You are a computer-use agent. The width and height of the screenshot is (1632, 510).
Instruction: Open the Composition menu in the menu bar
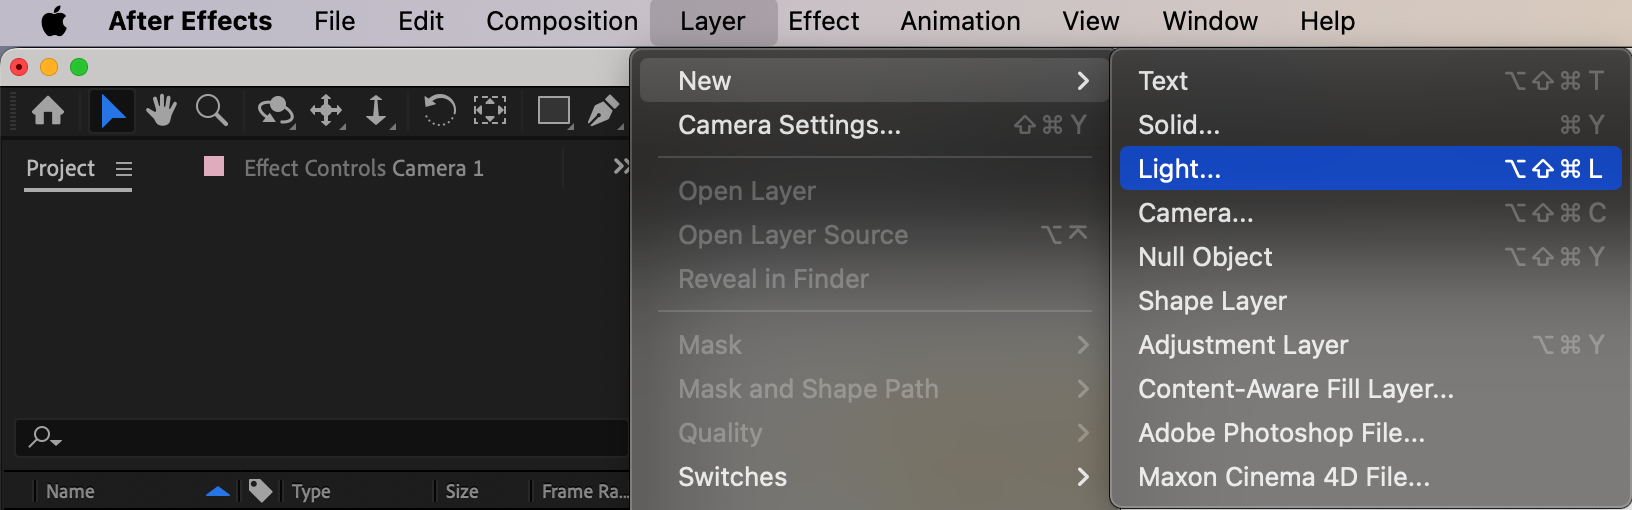pyautogui.click(x=562, y=21)
